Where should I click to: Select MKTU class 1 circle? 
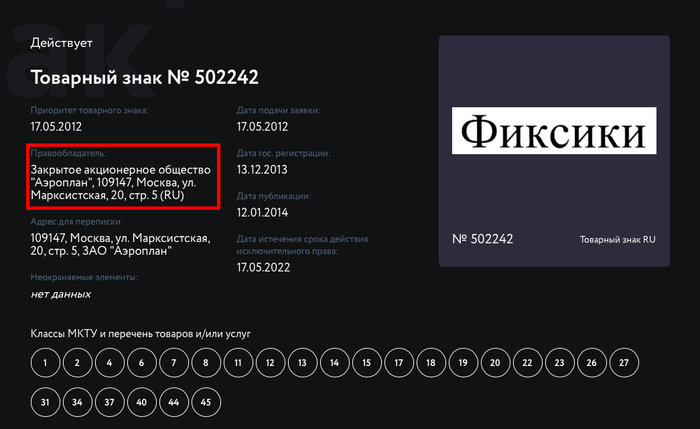(45, 362)
